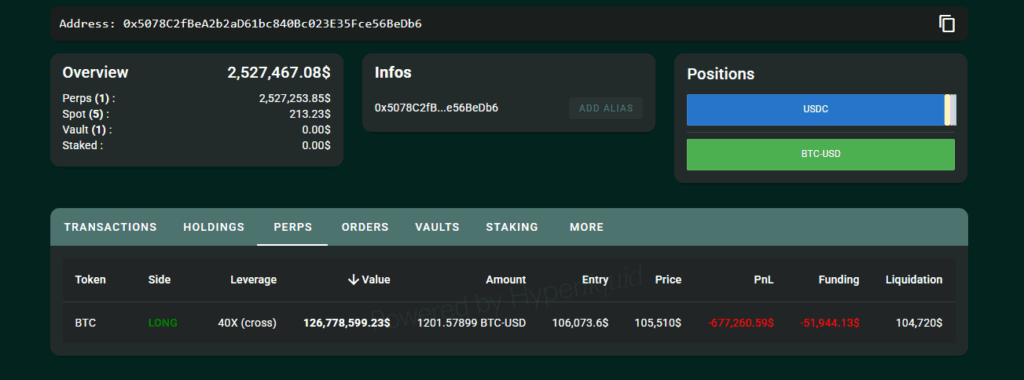This screenshot has height=380, width=1024.
Task: Sort by the Entry column header
Action: click(x=595, y=279)
